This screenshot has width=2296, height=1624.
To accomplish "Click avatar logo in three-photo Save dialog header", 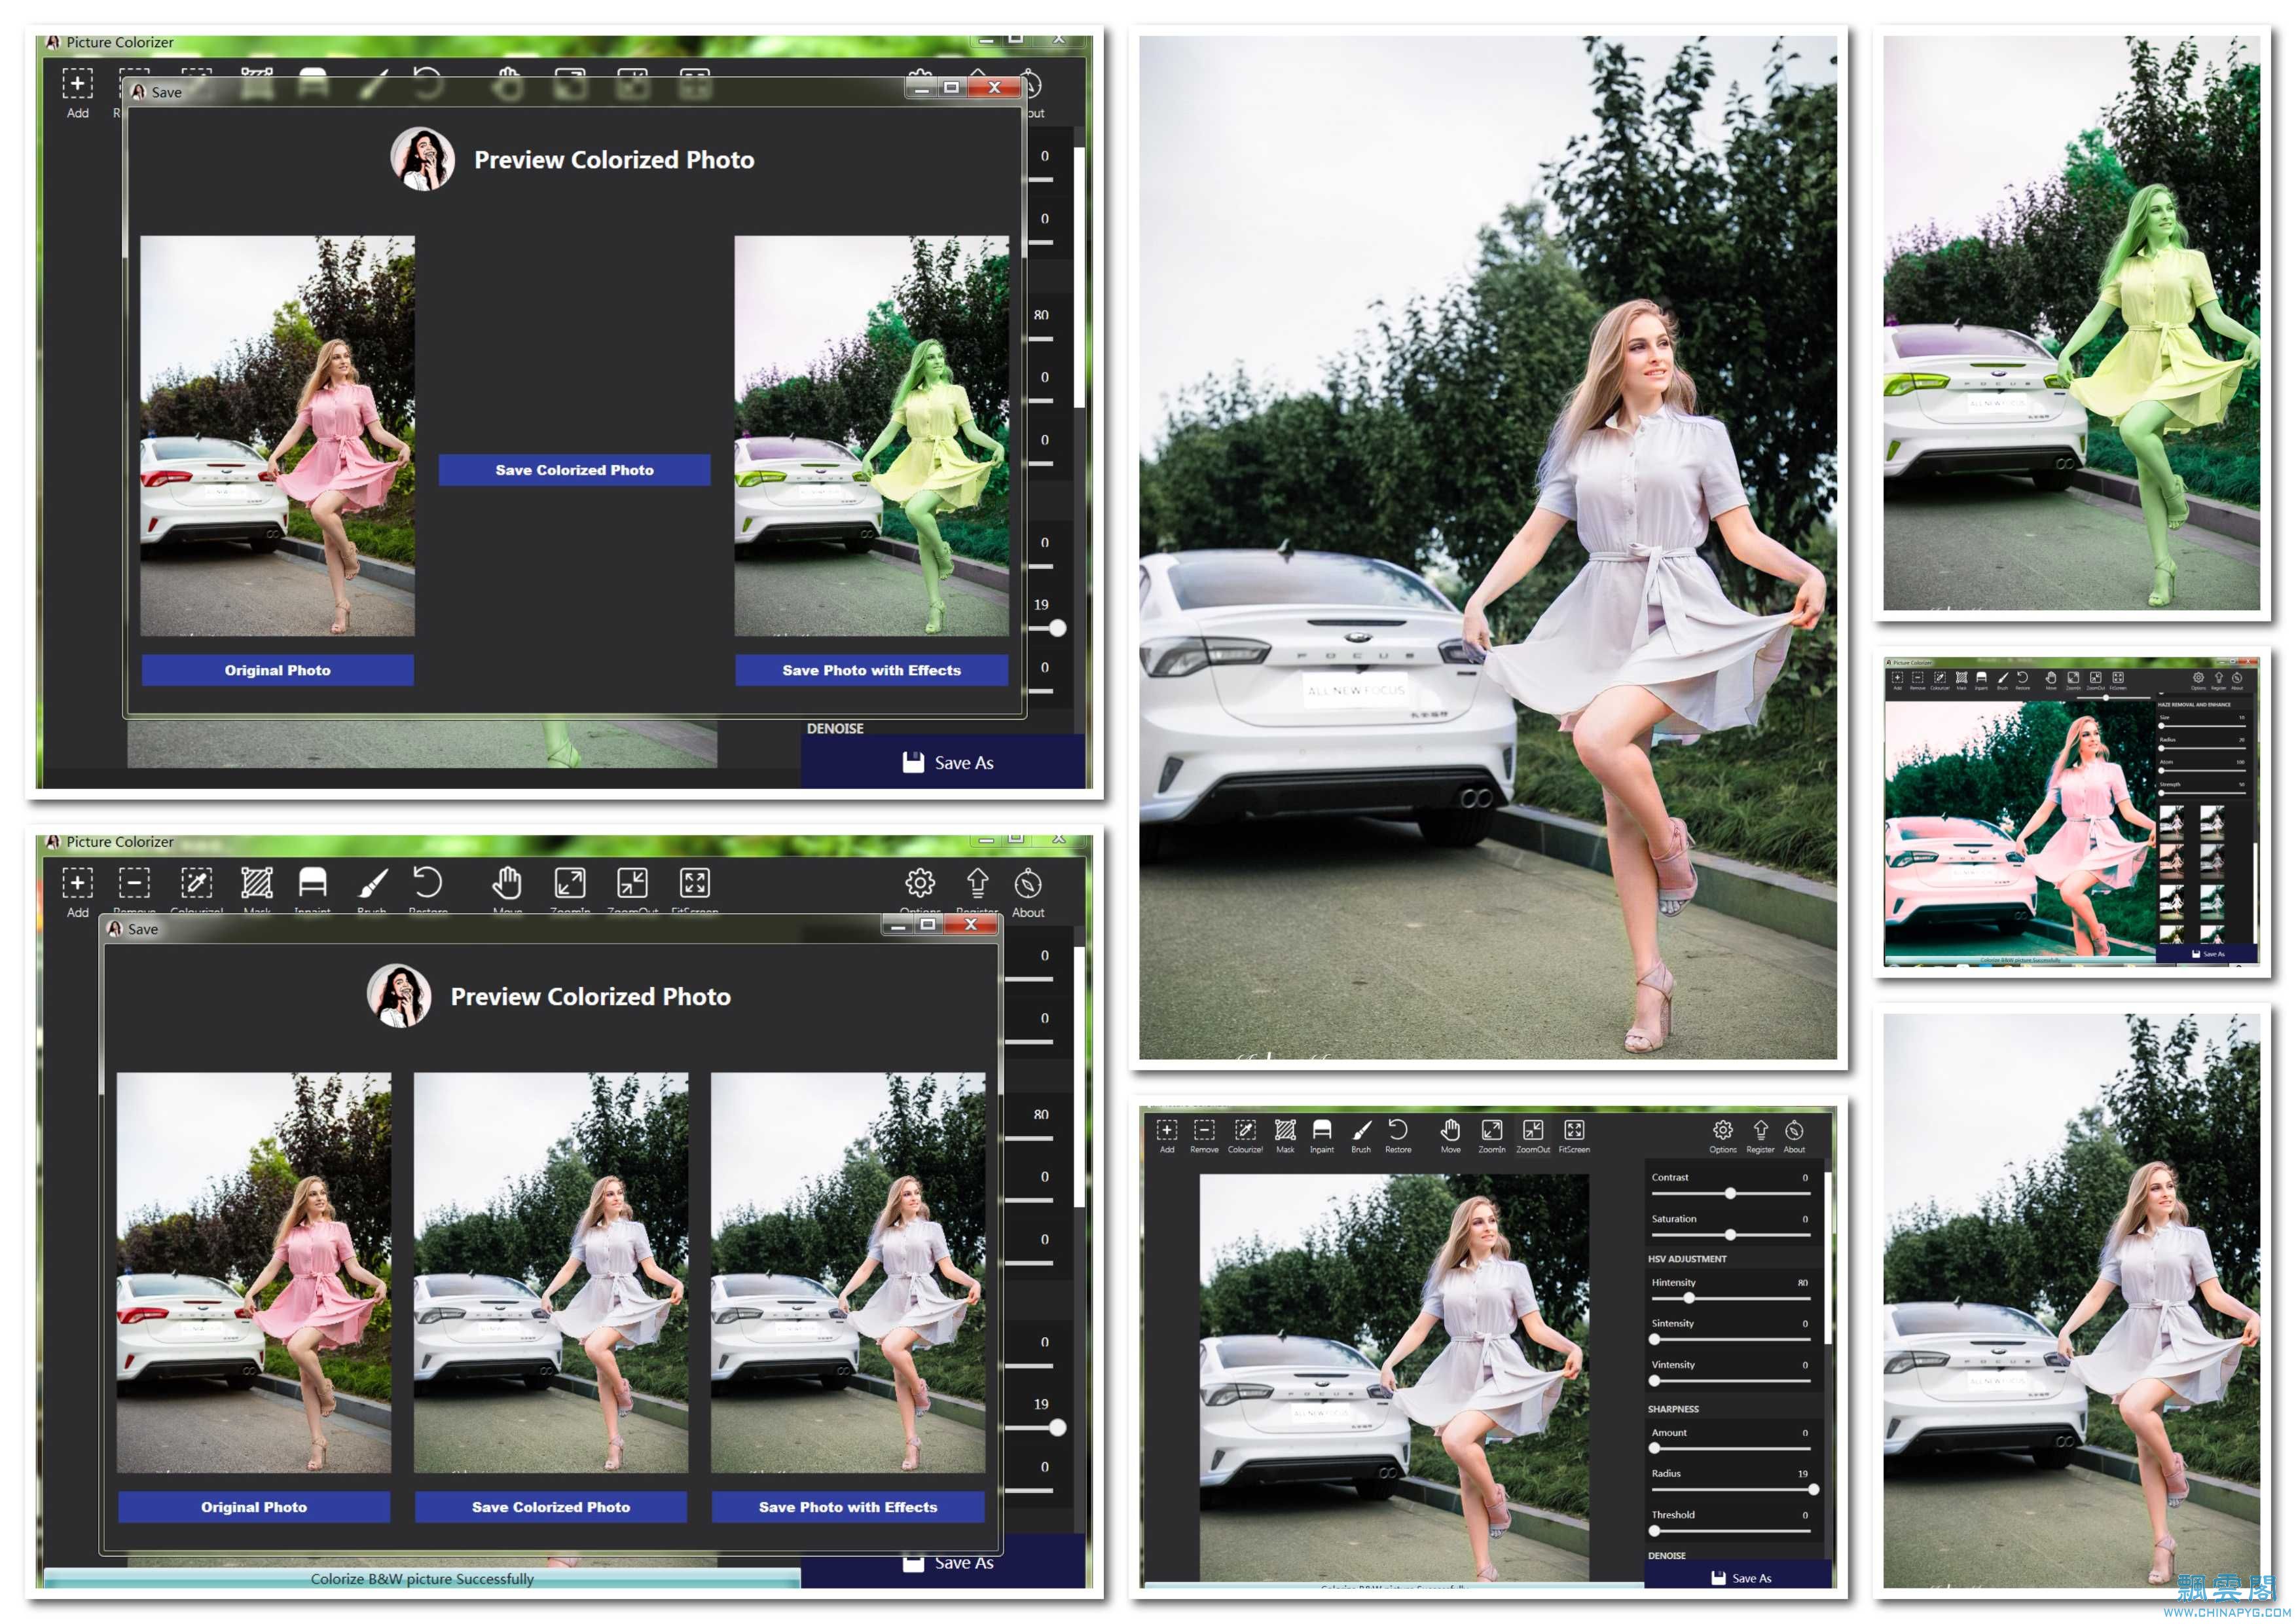I will tap(399, 996).
